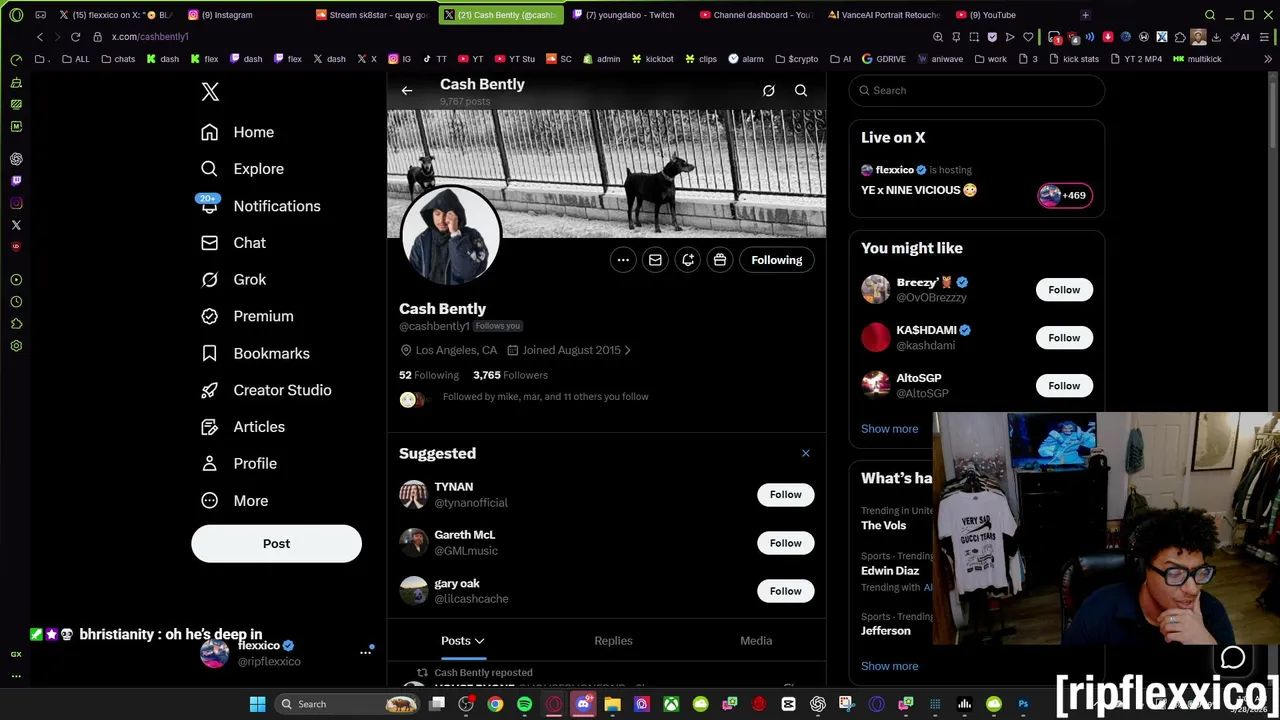The image size is (1280, 720).
Task: Open the $crypto bookmarks folder
Action: [797, 59]
